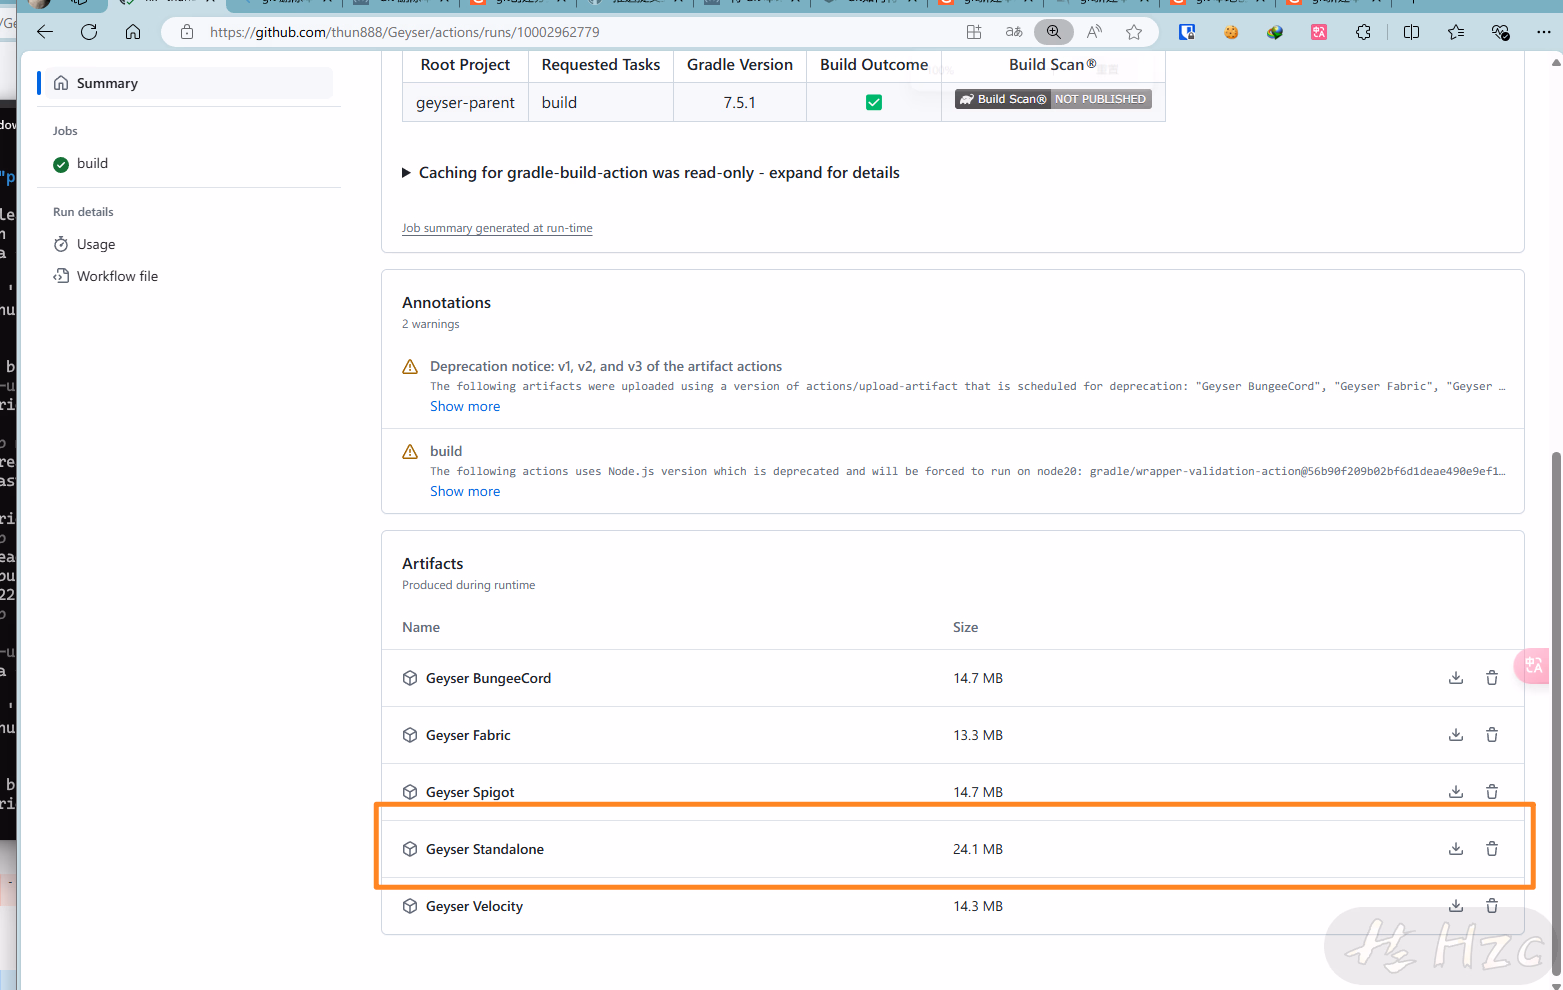Open the zoom magnifier in address bar
Viewport: 1563px width, 990px height.
1054,32
